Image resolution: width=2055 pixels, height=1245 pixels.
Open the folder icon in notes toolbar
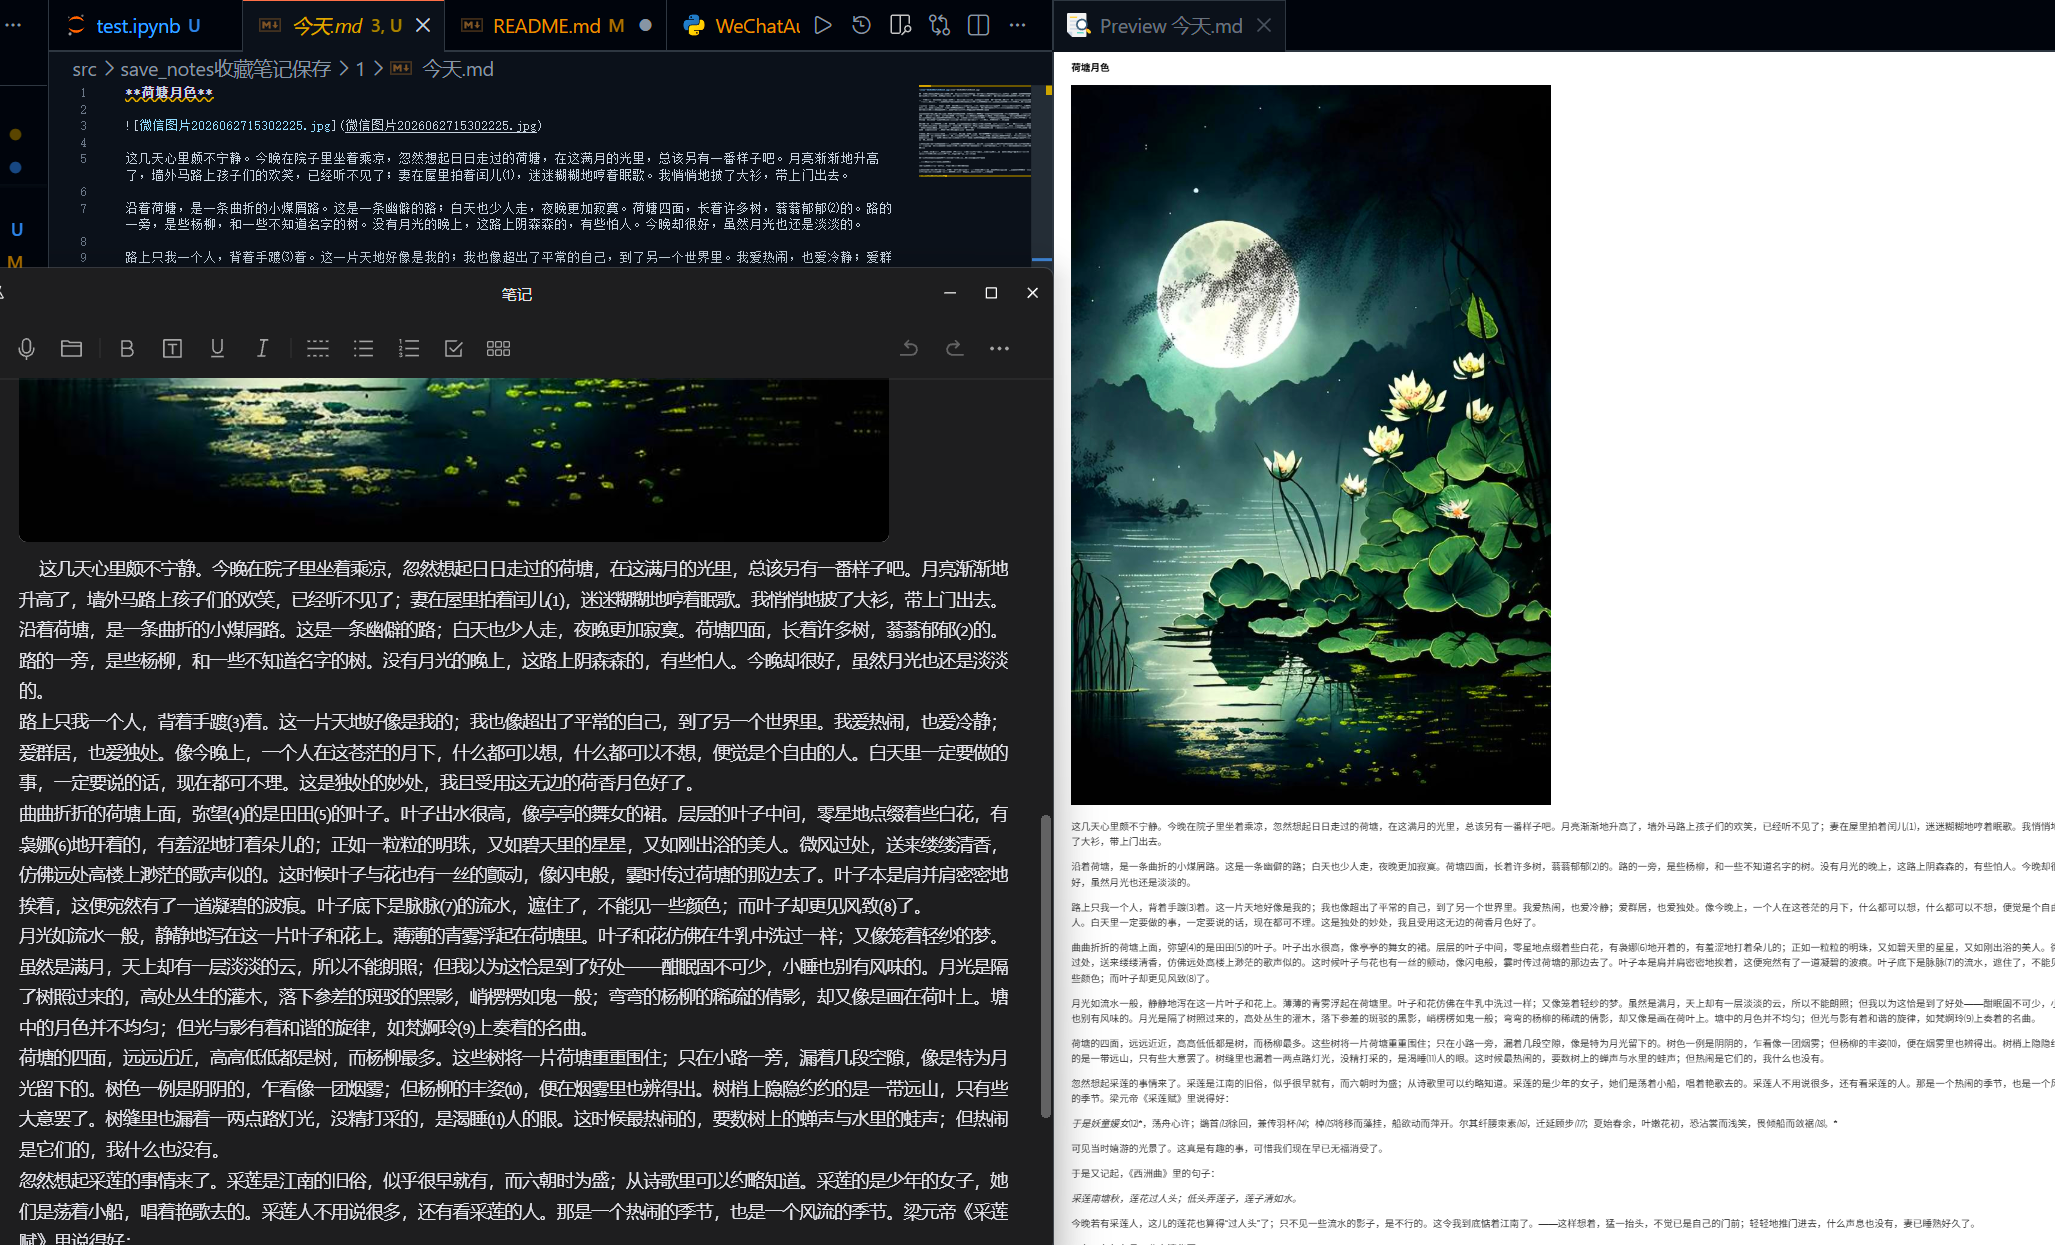point(71,348)
